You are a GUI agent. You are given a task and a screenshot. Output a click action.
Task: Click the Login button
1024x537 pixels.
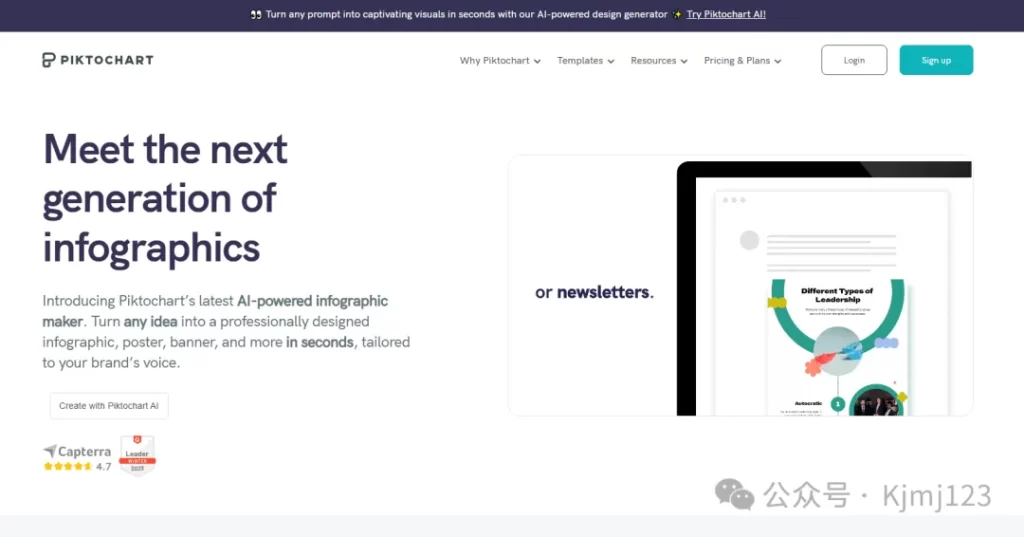coord(854,60)
